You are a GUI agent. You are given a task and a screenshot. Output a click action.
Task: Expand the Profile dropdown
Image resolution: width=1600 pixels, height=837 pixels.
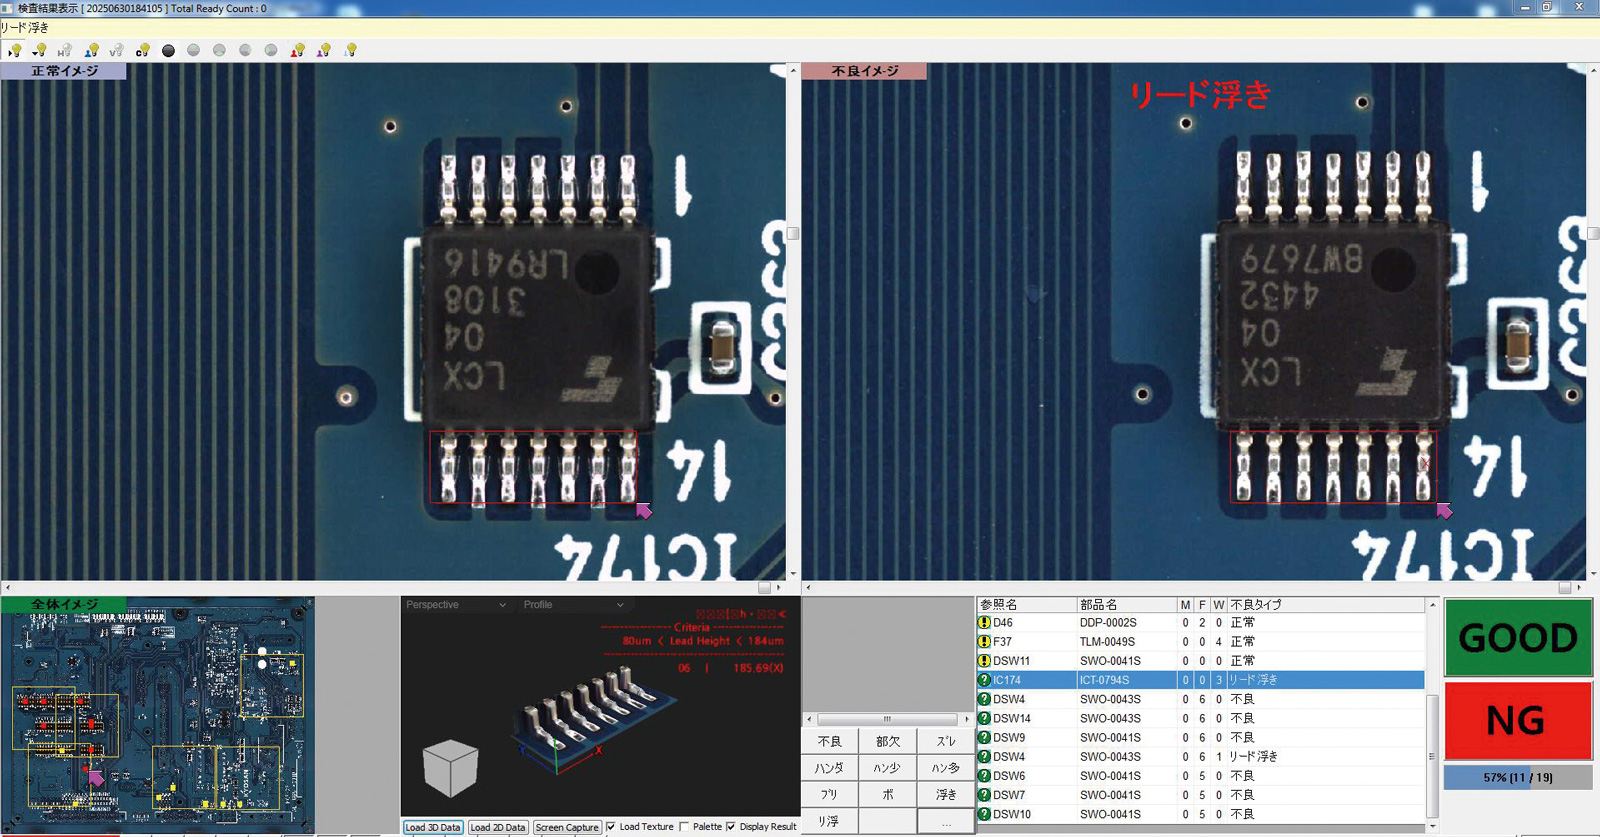tap(573, 605)
